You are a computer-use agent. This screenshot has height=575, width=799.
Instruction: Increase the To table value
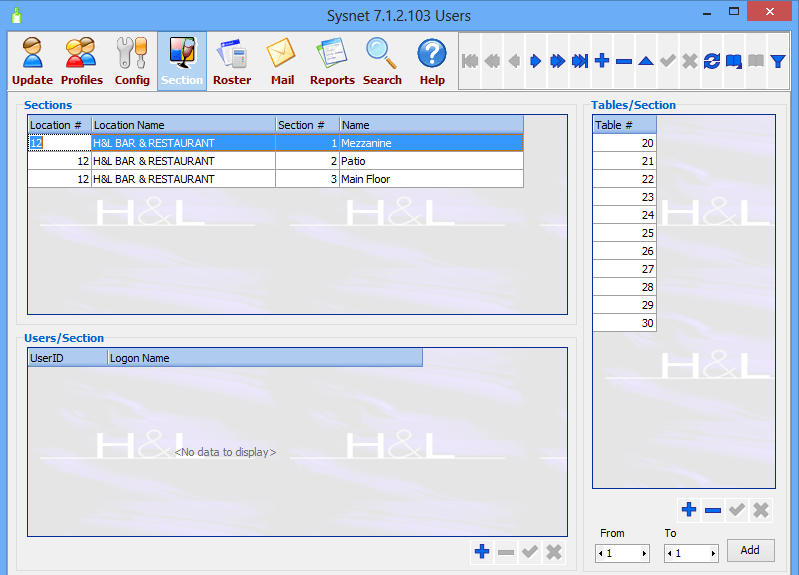pyautogui.click(x=713, y=553)
